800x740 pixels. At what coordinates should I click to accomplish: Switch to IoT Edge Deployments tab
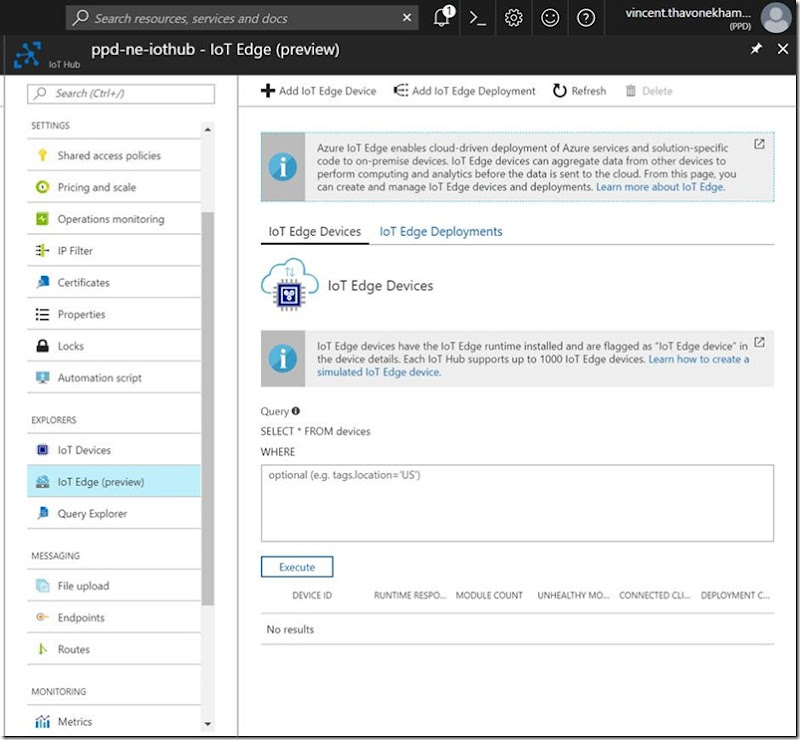coord(441,232)
